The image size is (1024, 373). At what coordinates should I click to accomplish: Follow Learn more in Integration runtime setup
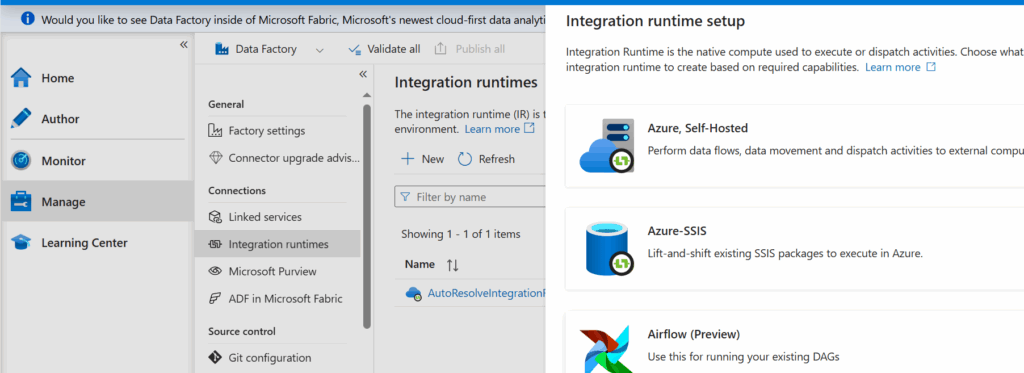coord(900,67)
